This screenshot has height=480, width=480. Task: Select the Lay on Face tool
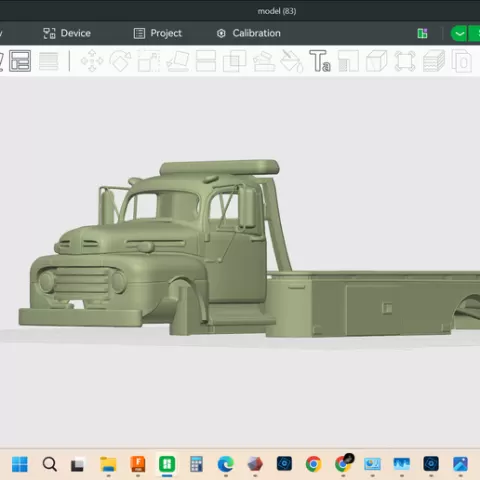pos(178,61)
